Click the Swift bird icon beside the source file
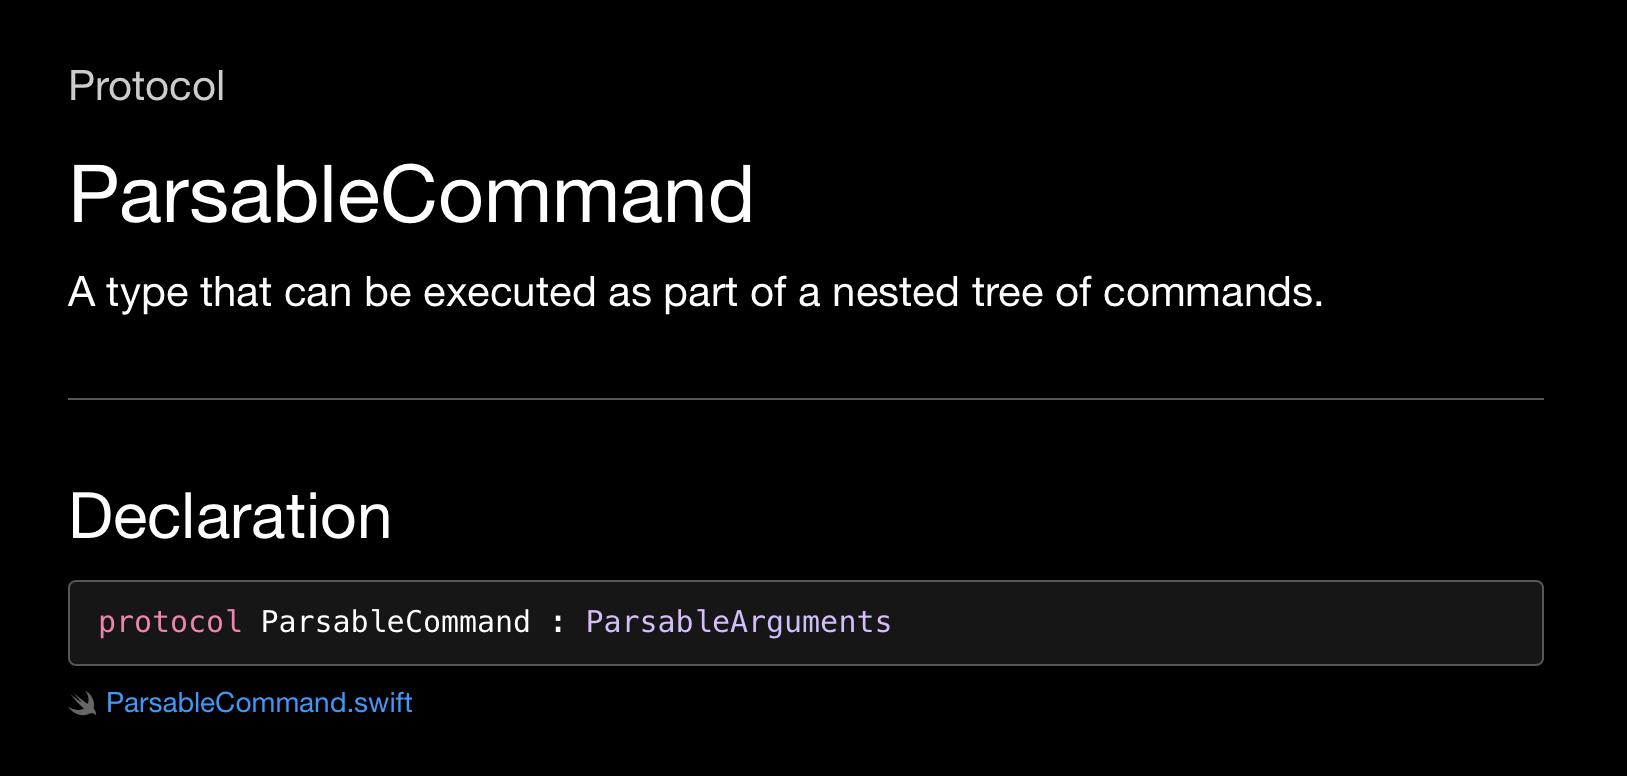The image size is (1627, 776). coord(82,703)
